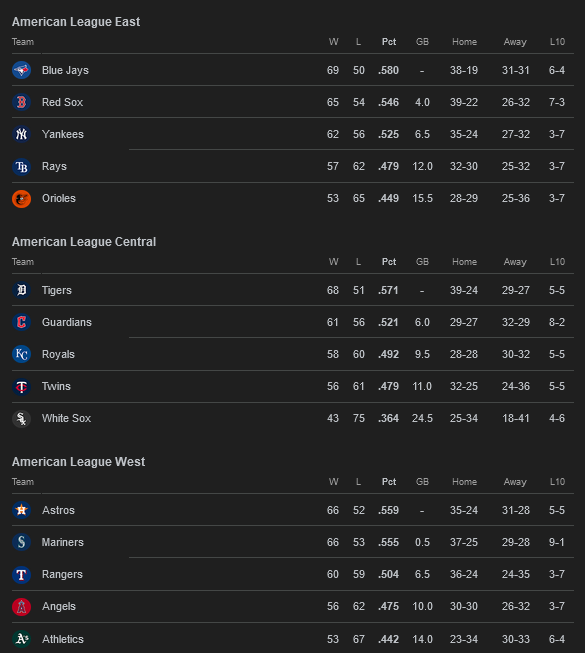The height and width of the screenshot is (653, 585).
Task: Click the Blue Jays team logo
Action: click(22, 70)
